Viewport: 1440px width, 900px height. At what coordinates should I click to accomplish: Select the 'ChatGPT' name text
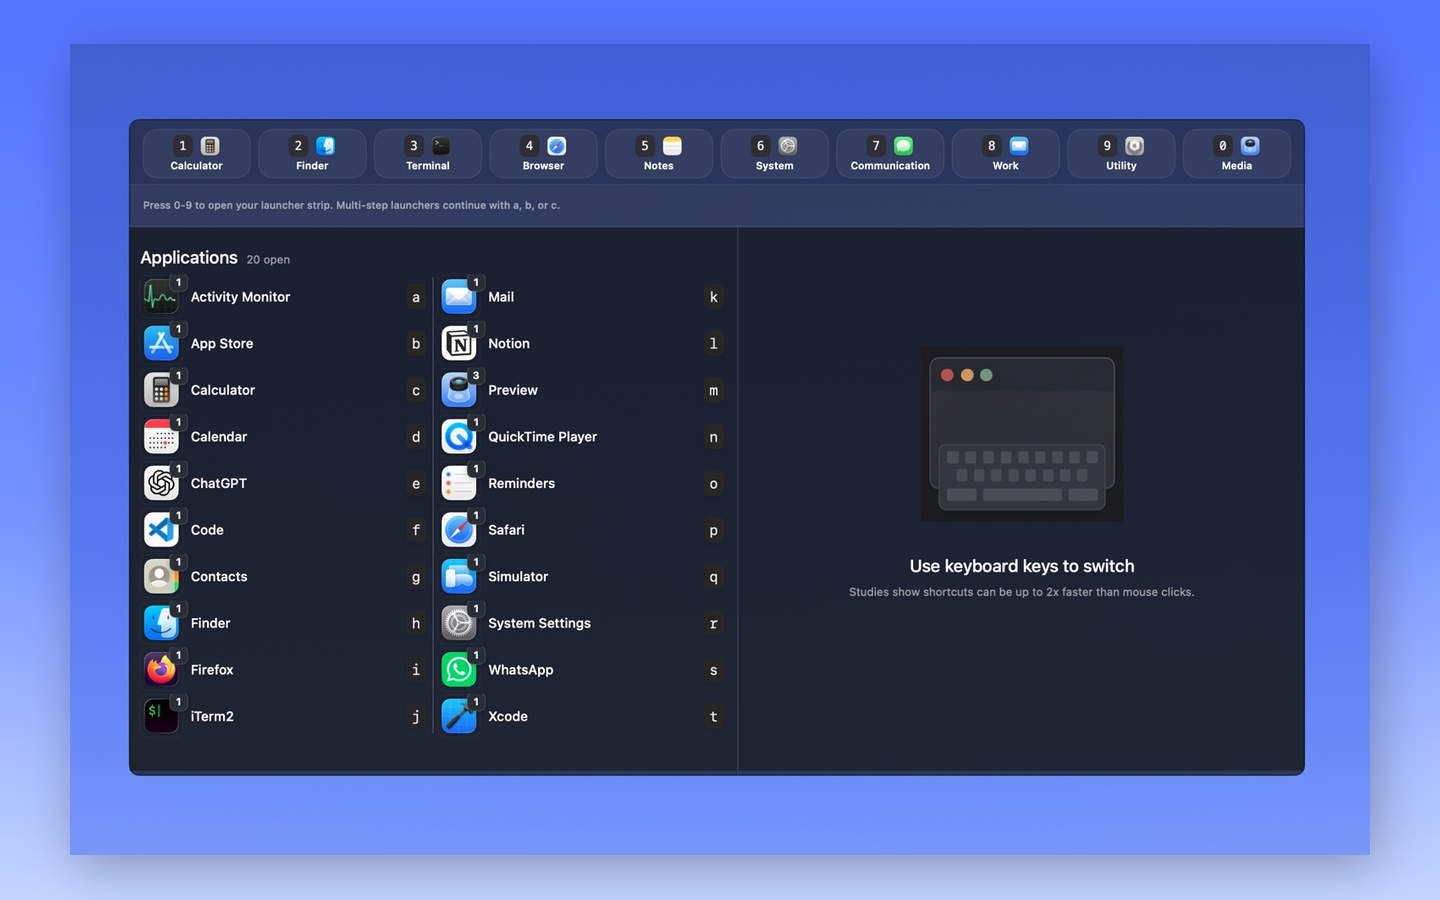tap(219, 483)
